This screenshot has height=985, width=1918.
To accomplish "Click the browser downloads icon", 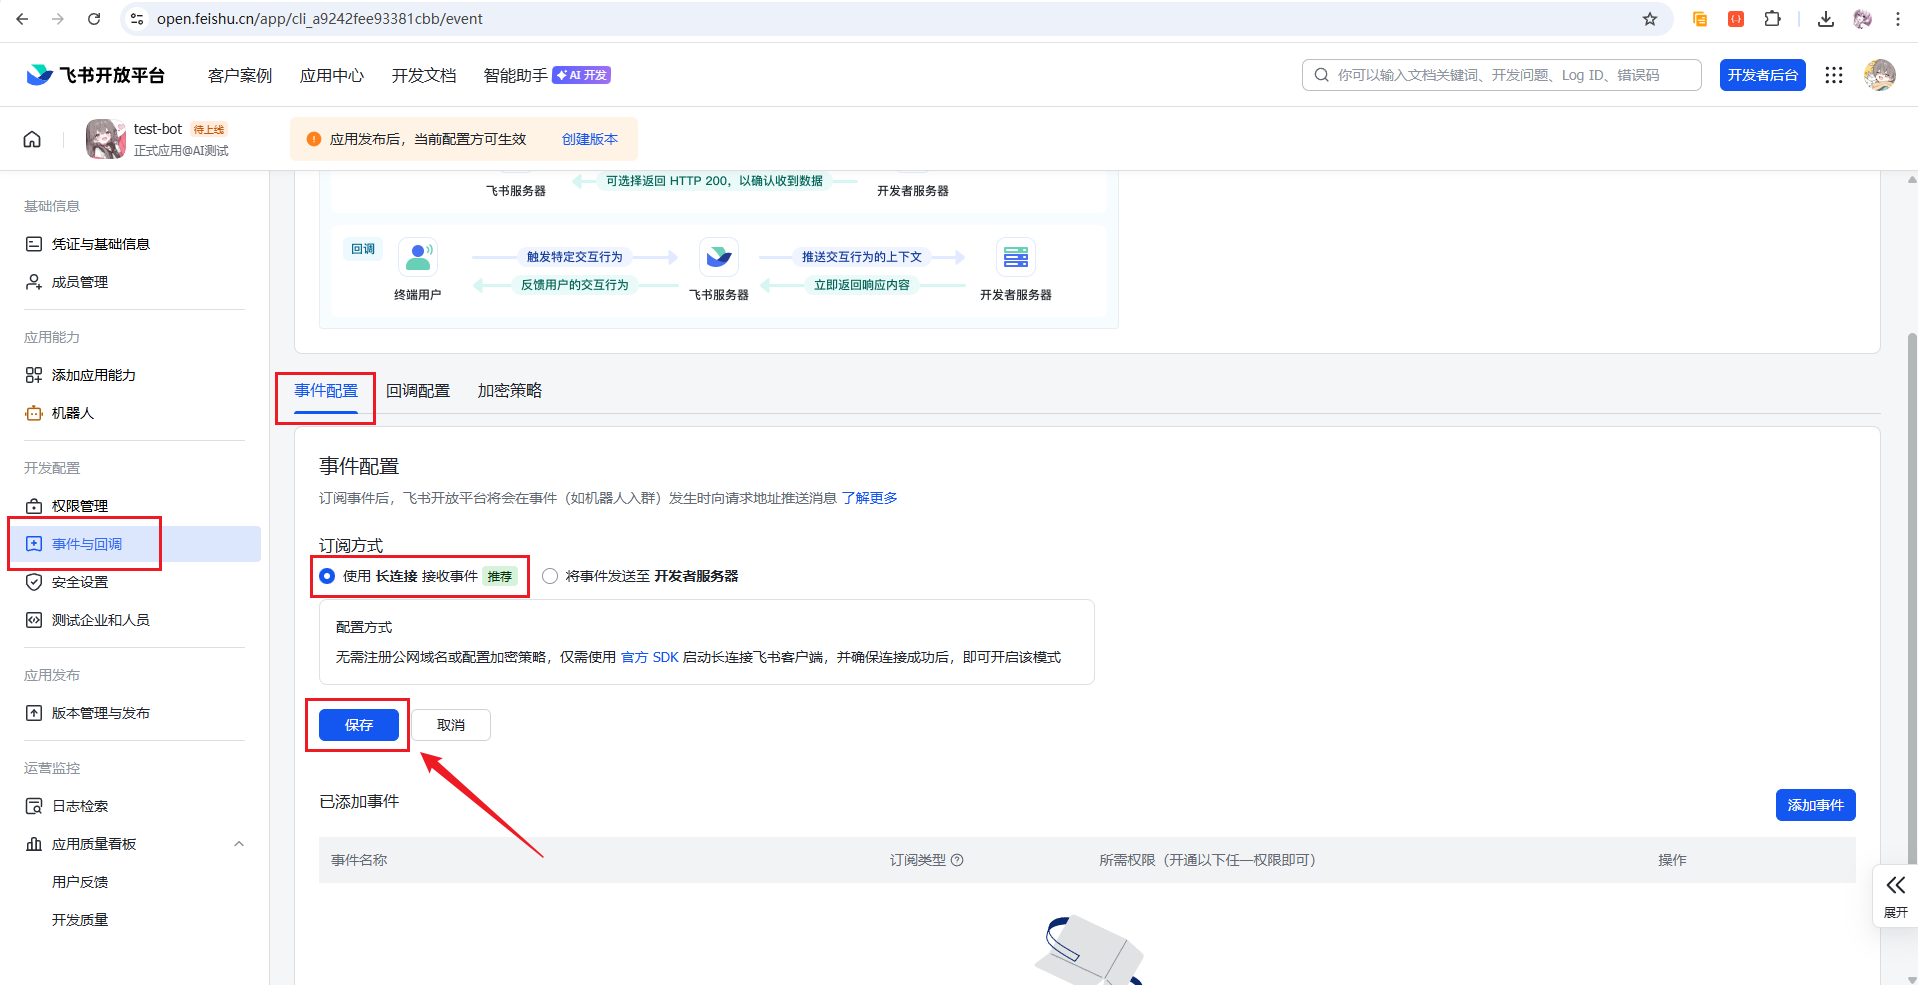I will tap(1825, 19).
